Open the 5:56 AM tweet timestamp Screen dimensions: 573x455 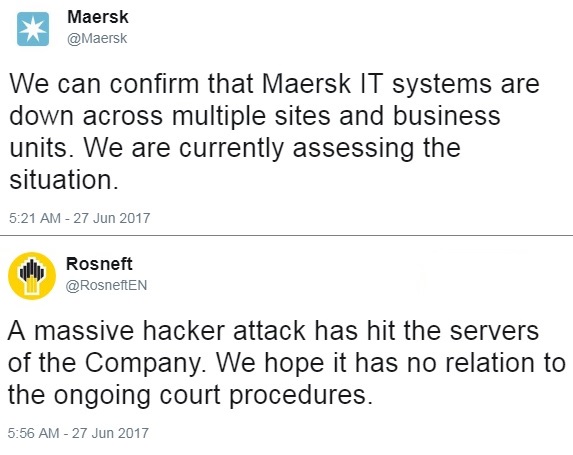tap(78, 433)
